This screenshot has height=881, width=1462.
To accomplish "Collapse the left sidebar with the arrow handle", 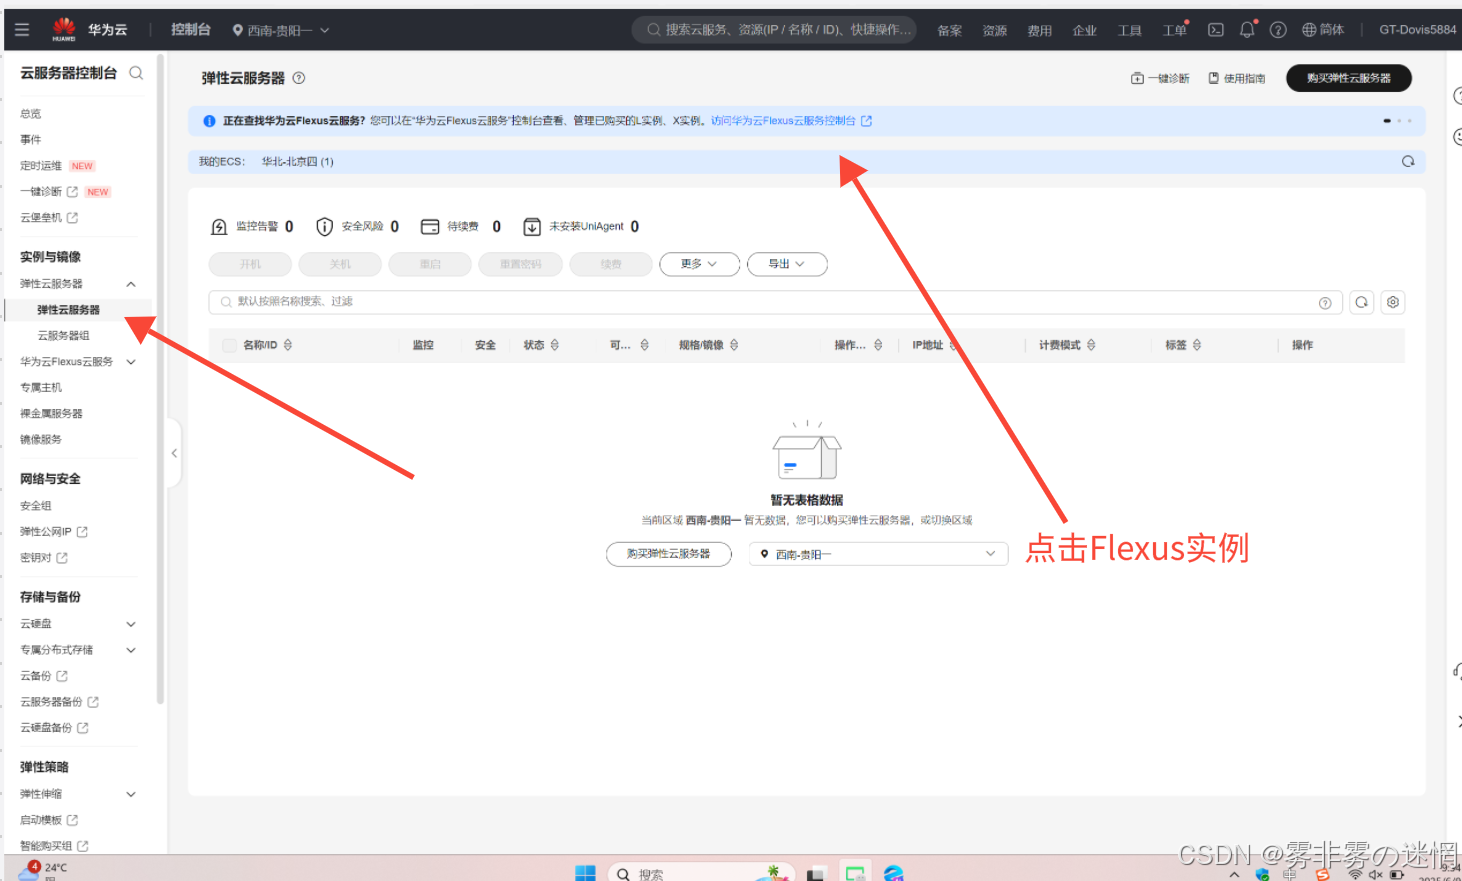I will click(x=174, y=453).
